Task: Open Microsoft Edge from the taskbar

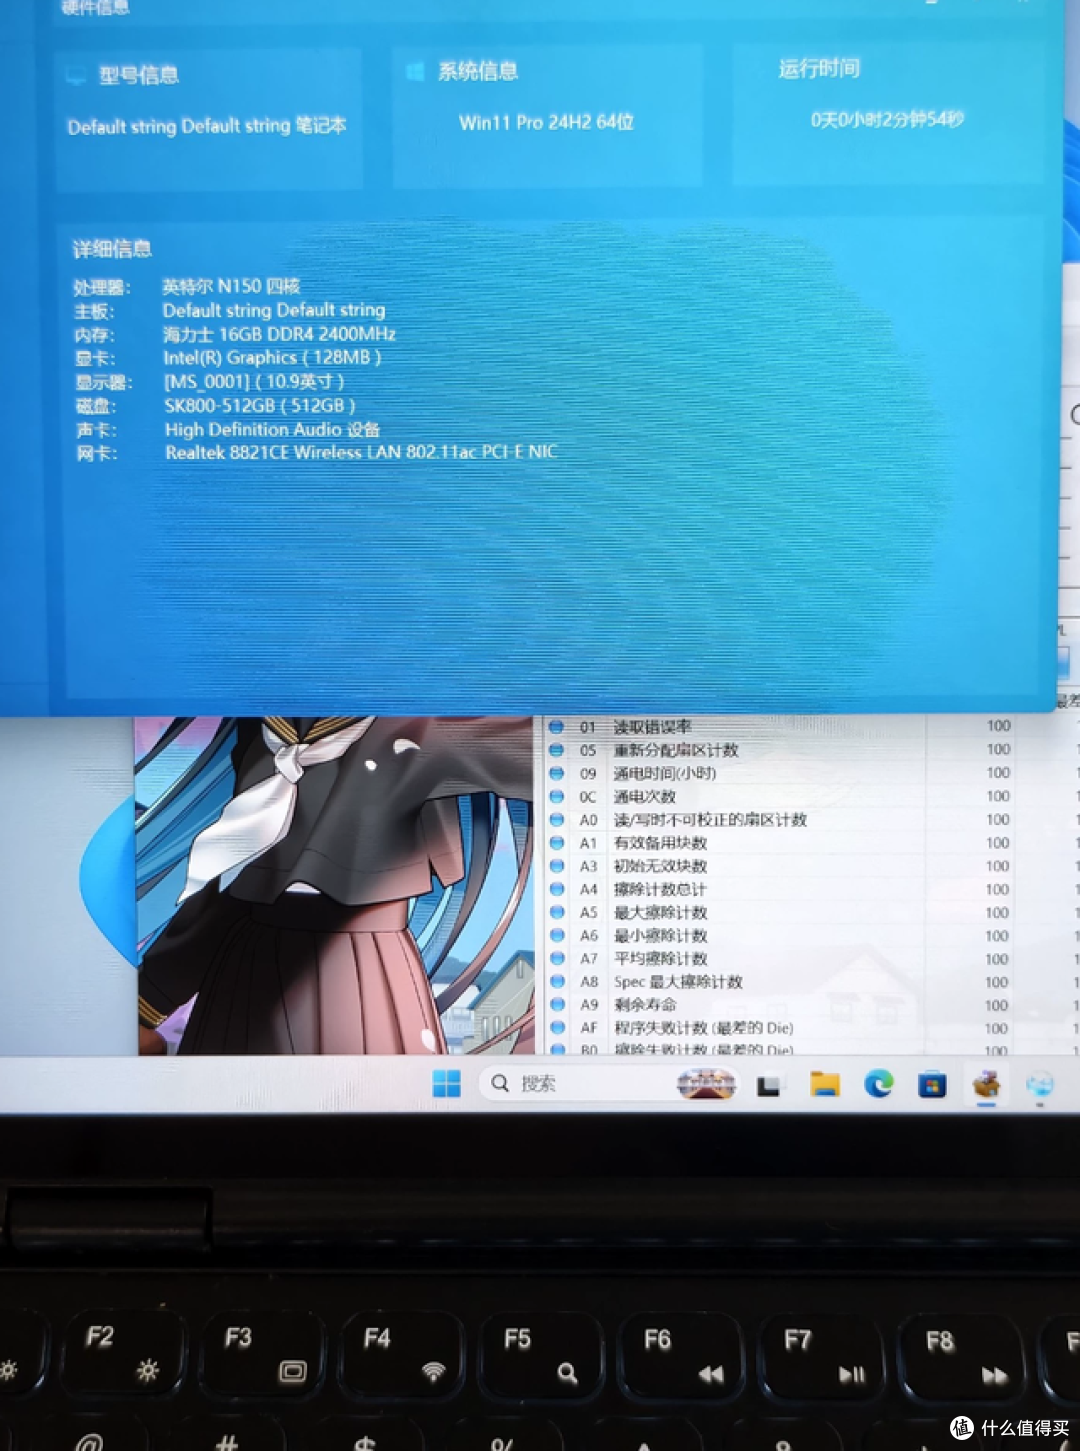Action: point(879,1084)
